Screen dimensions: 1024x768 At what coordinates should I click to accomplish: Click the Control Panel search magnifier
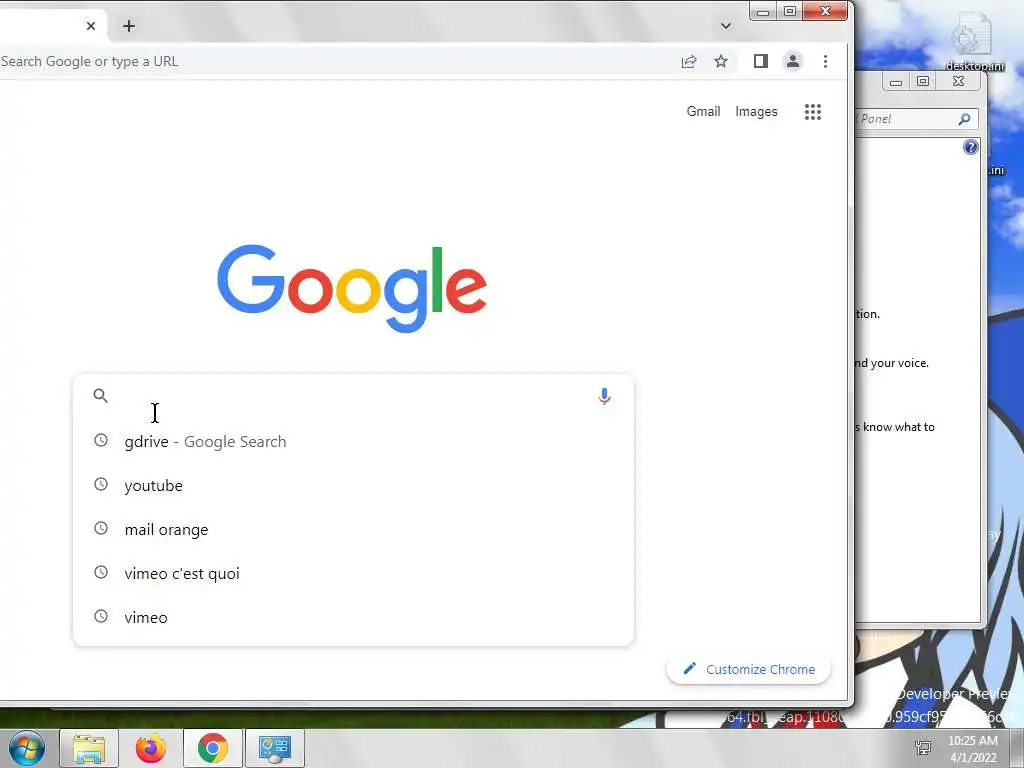(x=965, y=119)
